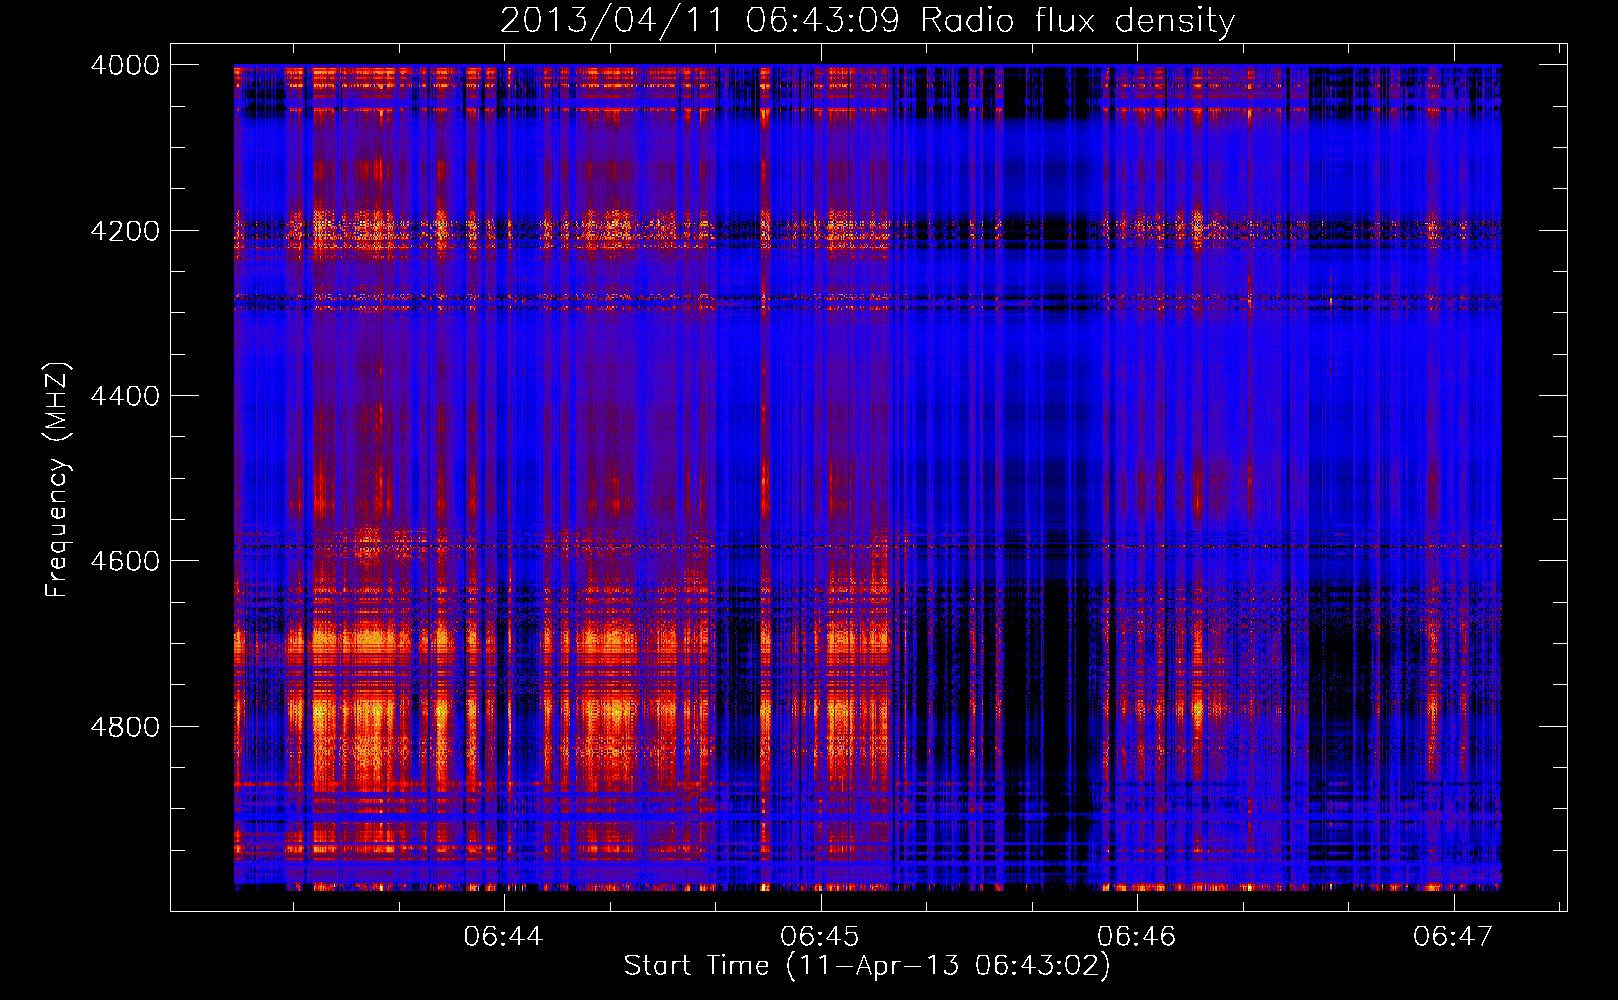1618x1000 pixels.
Task: Click the 06:45 time tick label
Action: pyautogui.click(x=820, y=936)
